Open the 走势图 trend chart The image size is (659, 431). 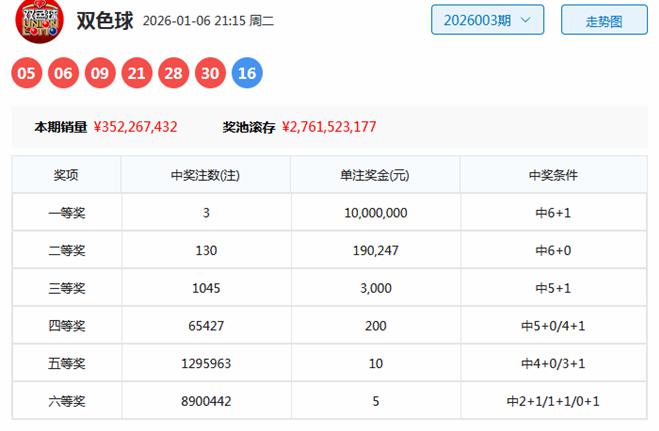click(x=603, y=20)
